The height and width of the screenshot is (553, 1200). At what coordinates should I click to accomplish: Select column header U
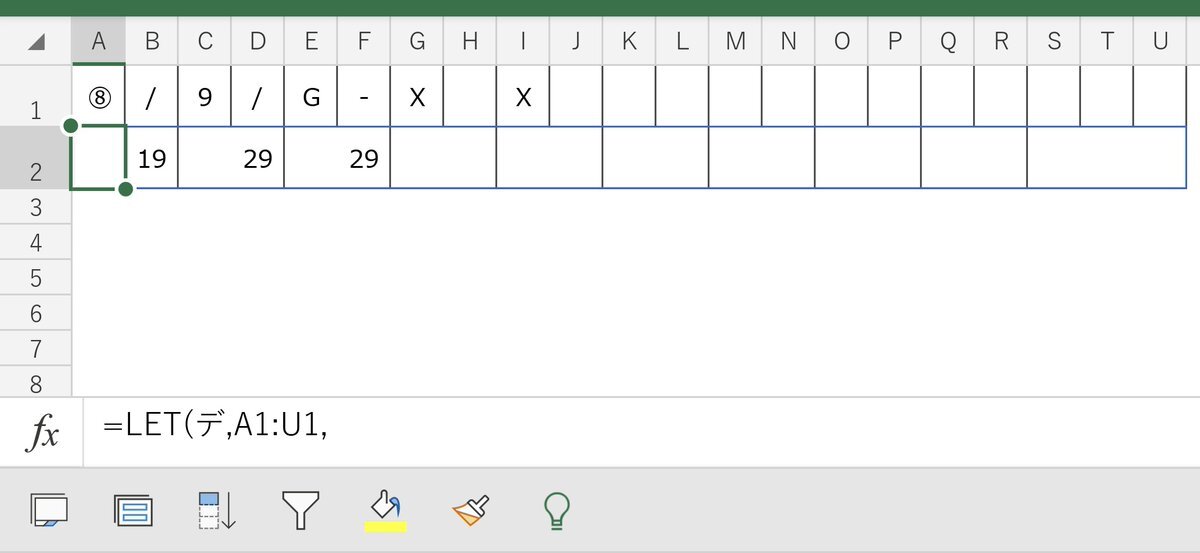(1160, 42)
